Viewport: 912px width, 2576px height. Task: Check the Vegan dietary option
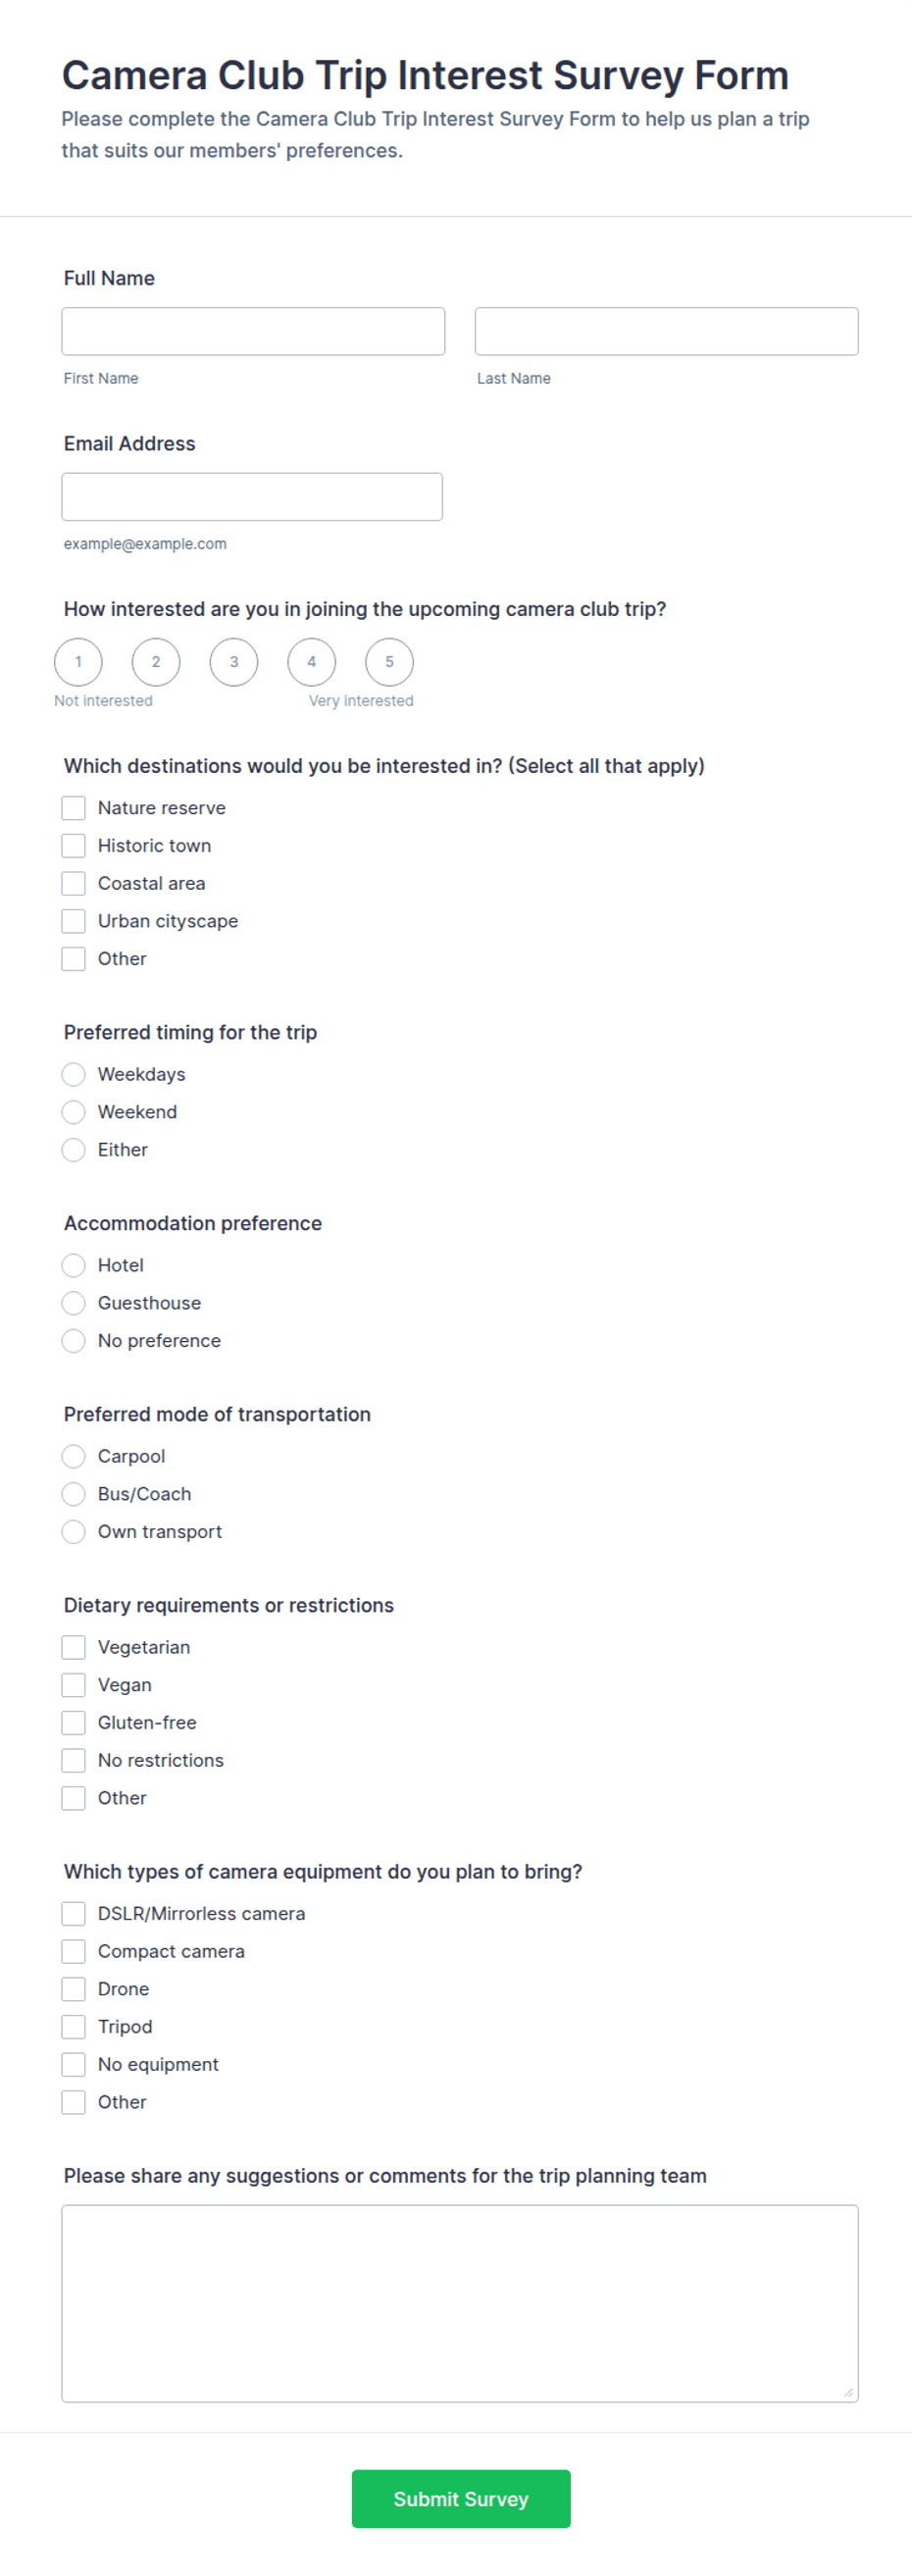73,1685
